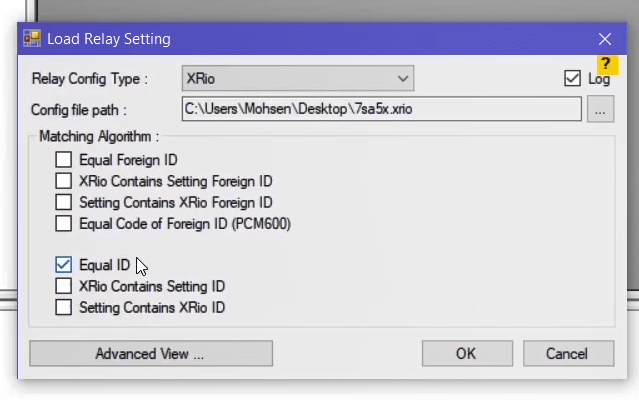
Task: Toggle the Log checkbox
Action: click(572, 78)
